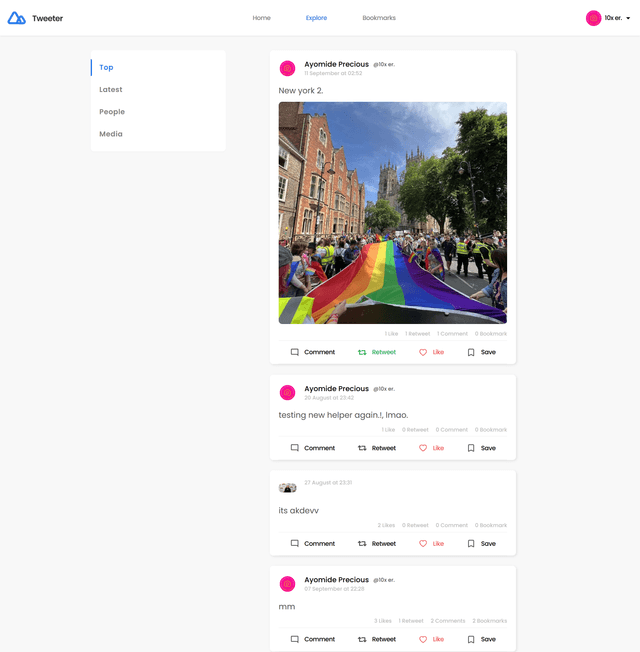640x652 pixels.
Task: Click '2 Comments' count on 'mm' post
Action: tap(448, 621)
